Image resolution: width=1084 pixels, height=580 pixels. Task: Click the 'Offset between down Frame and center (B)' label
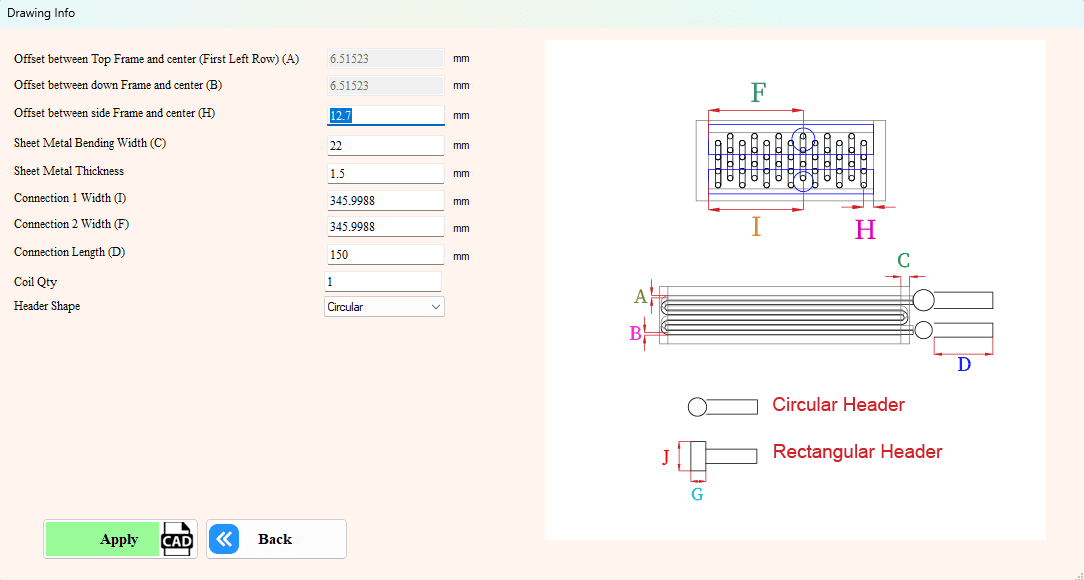click(118, 86)
